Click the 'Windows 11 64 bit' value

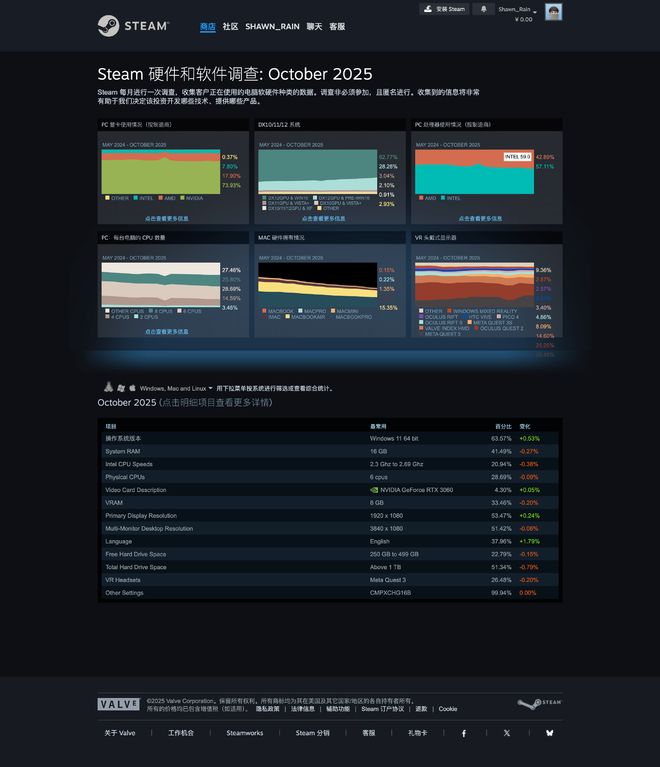coord(394,438)
